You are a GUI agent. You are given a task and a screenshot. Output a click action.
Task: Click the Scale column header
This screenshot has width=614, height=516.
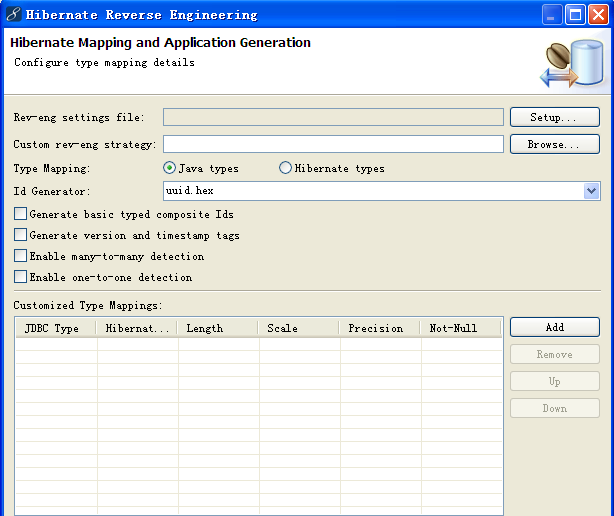click(x=299, y=328)
